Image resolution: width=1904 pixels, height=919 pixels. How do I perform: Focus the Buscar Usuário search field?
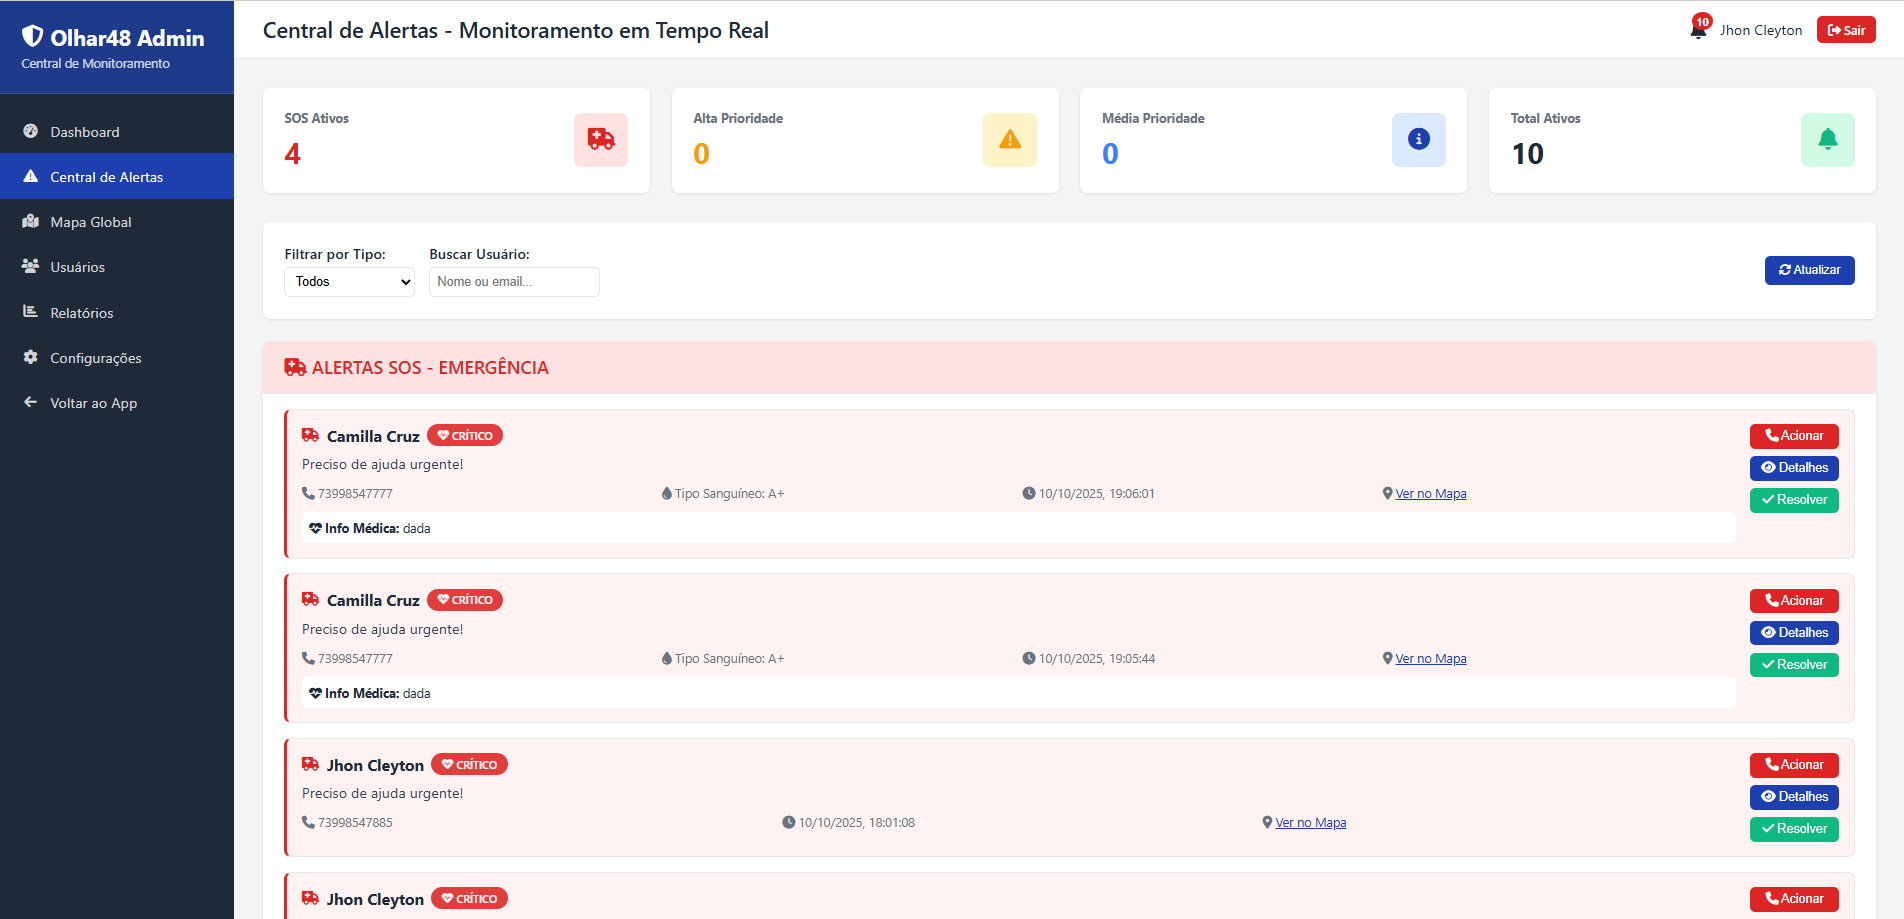(x=514, y=282)
